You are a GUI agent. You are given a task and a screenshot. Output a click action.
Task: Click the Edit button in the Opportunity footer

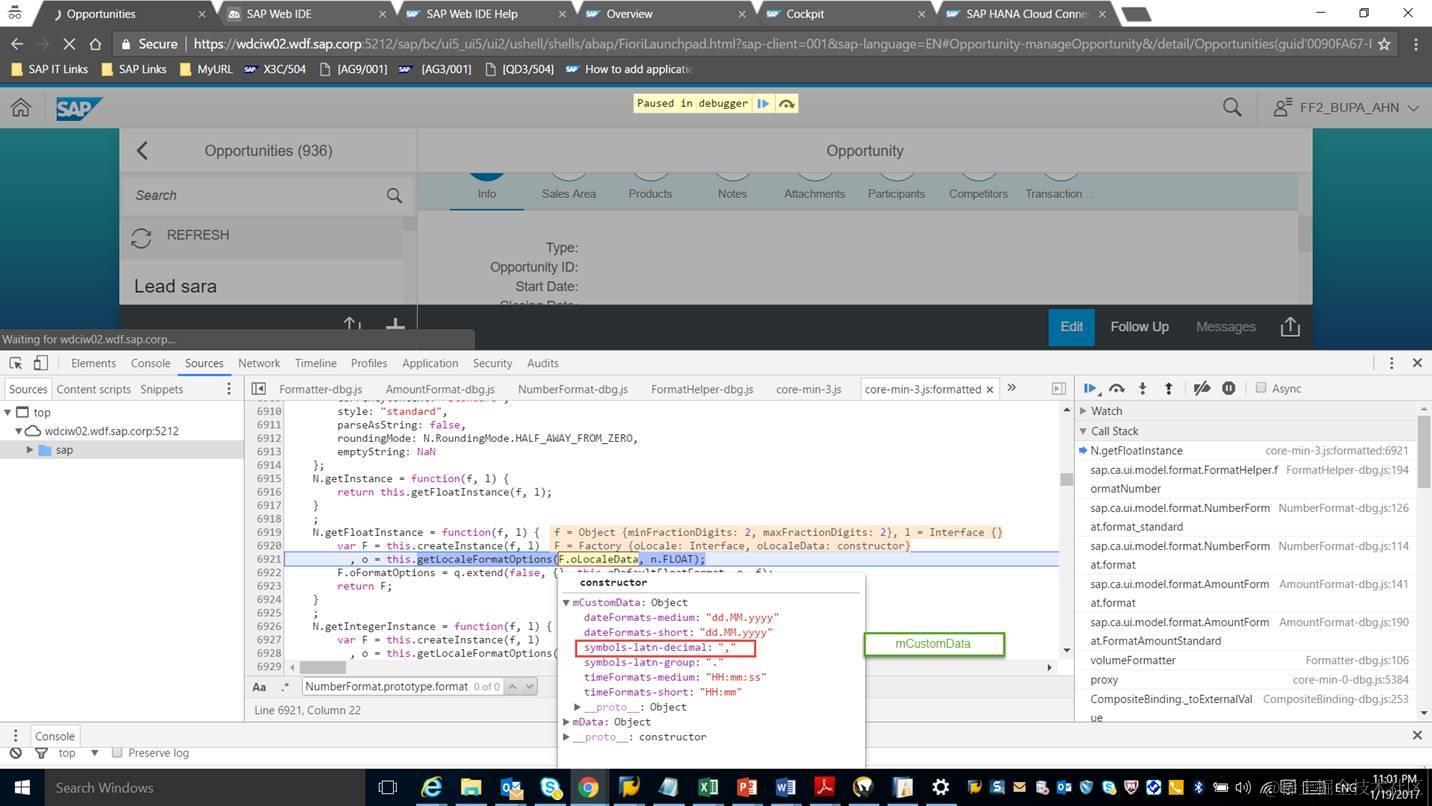(x=1071, y=327)
